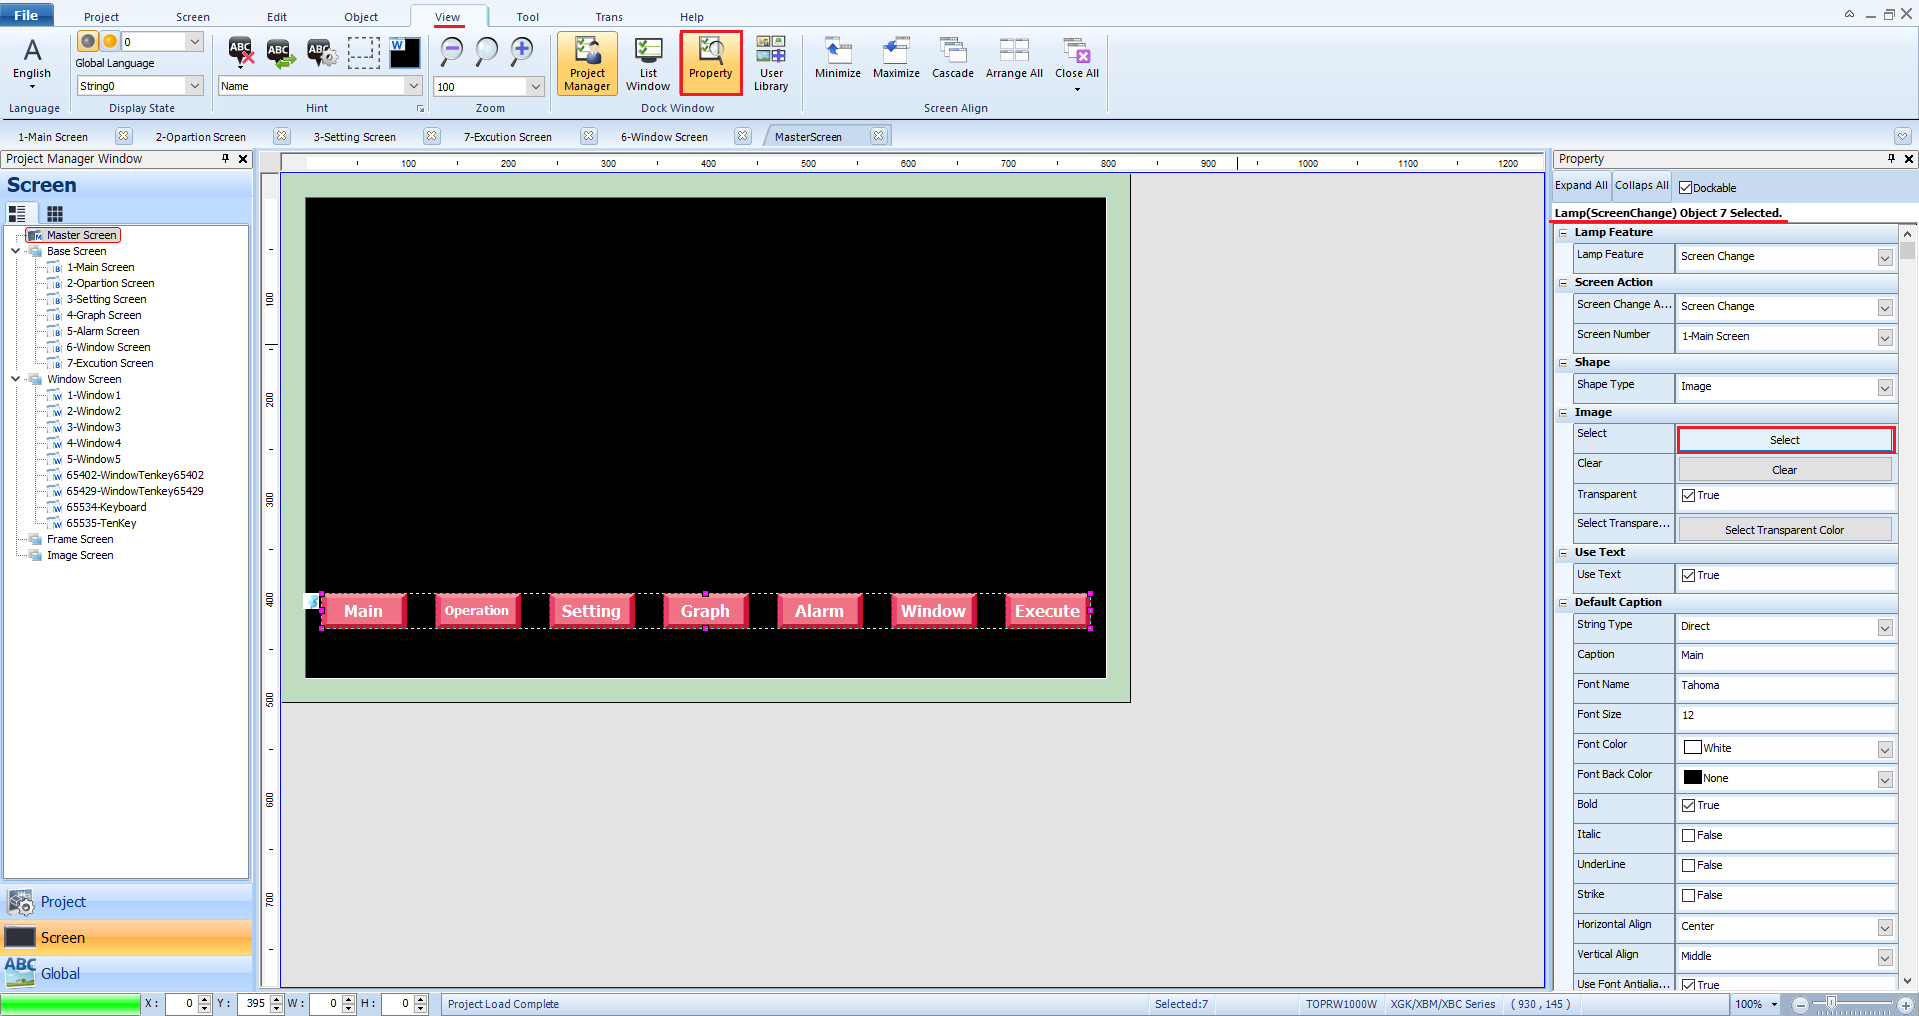
Task: Click the Zoom In magnifier icon
Action: [522, 52]
